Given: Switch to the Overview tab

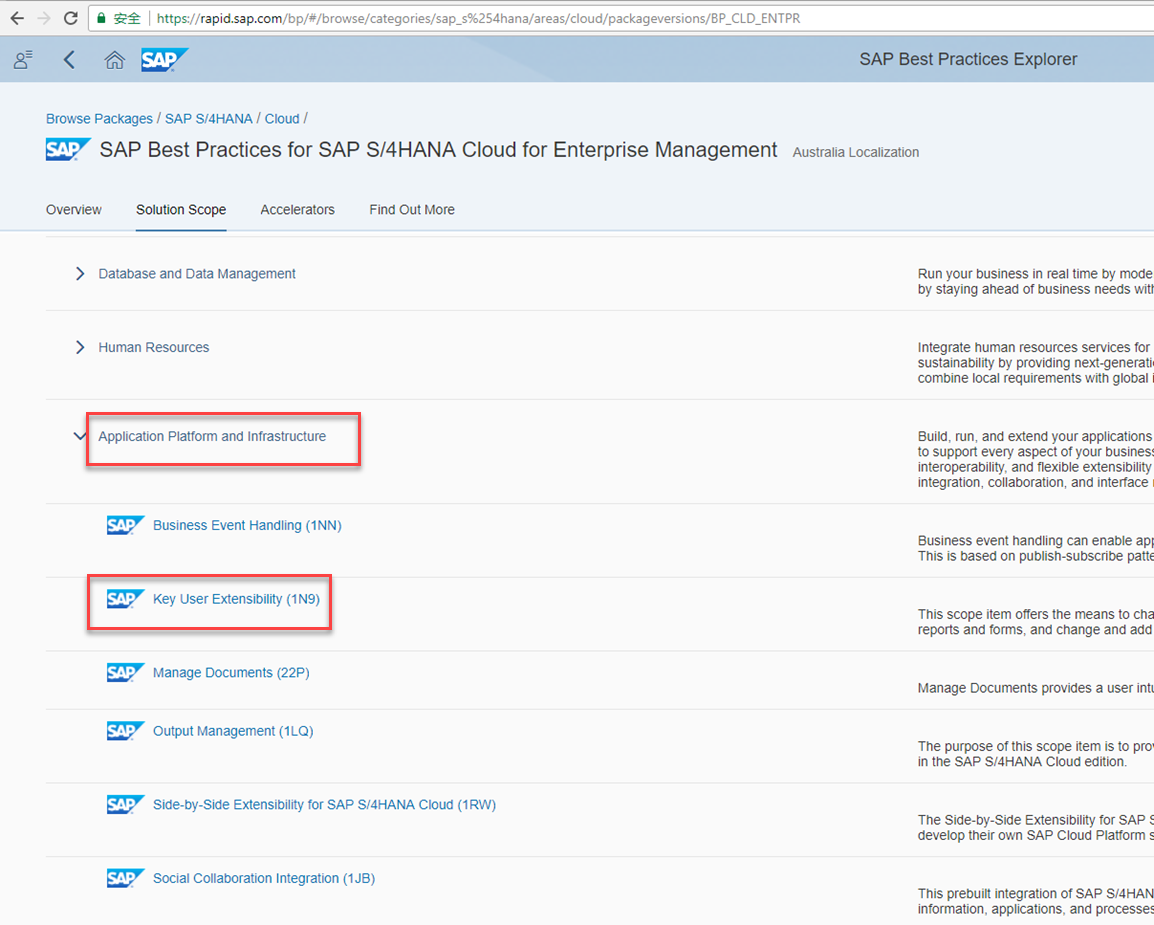Looking at the screenshot, I should pos(74,210).
